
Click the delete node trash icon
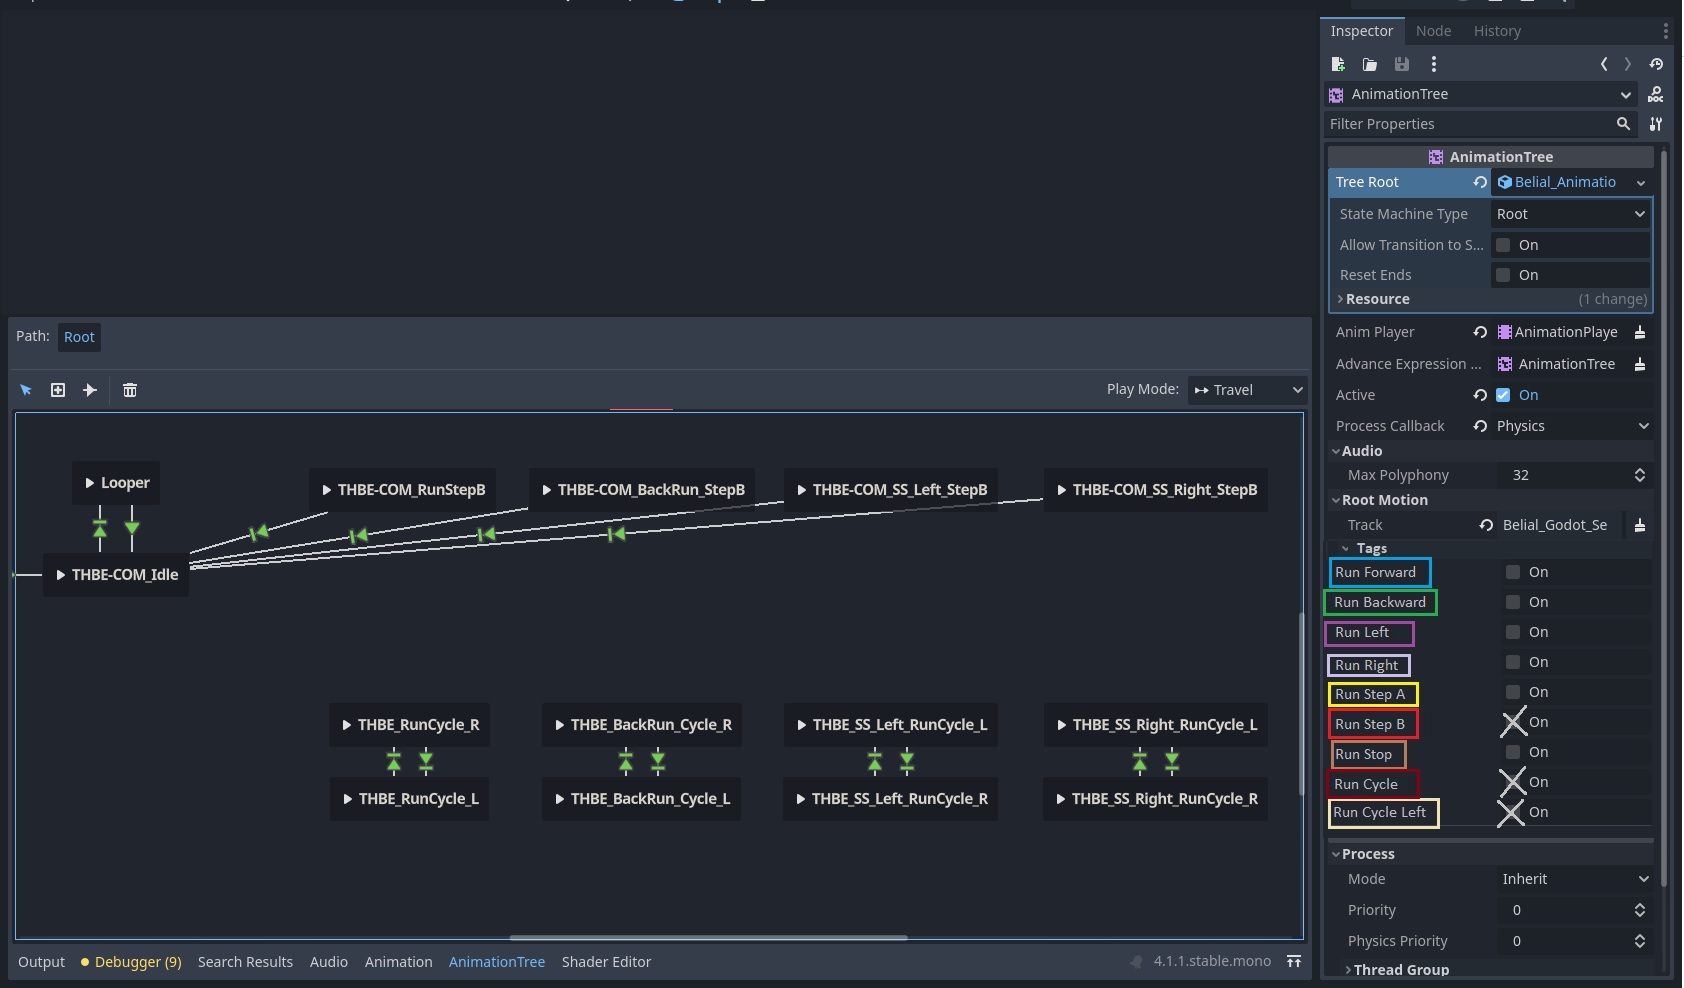(x=130, y=390)
